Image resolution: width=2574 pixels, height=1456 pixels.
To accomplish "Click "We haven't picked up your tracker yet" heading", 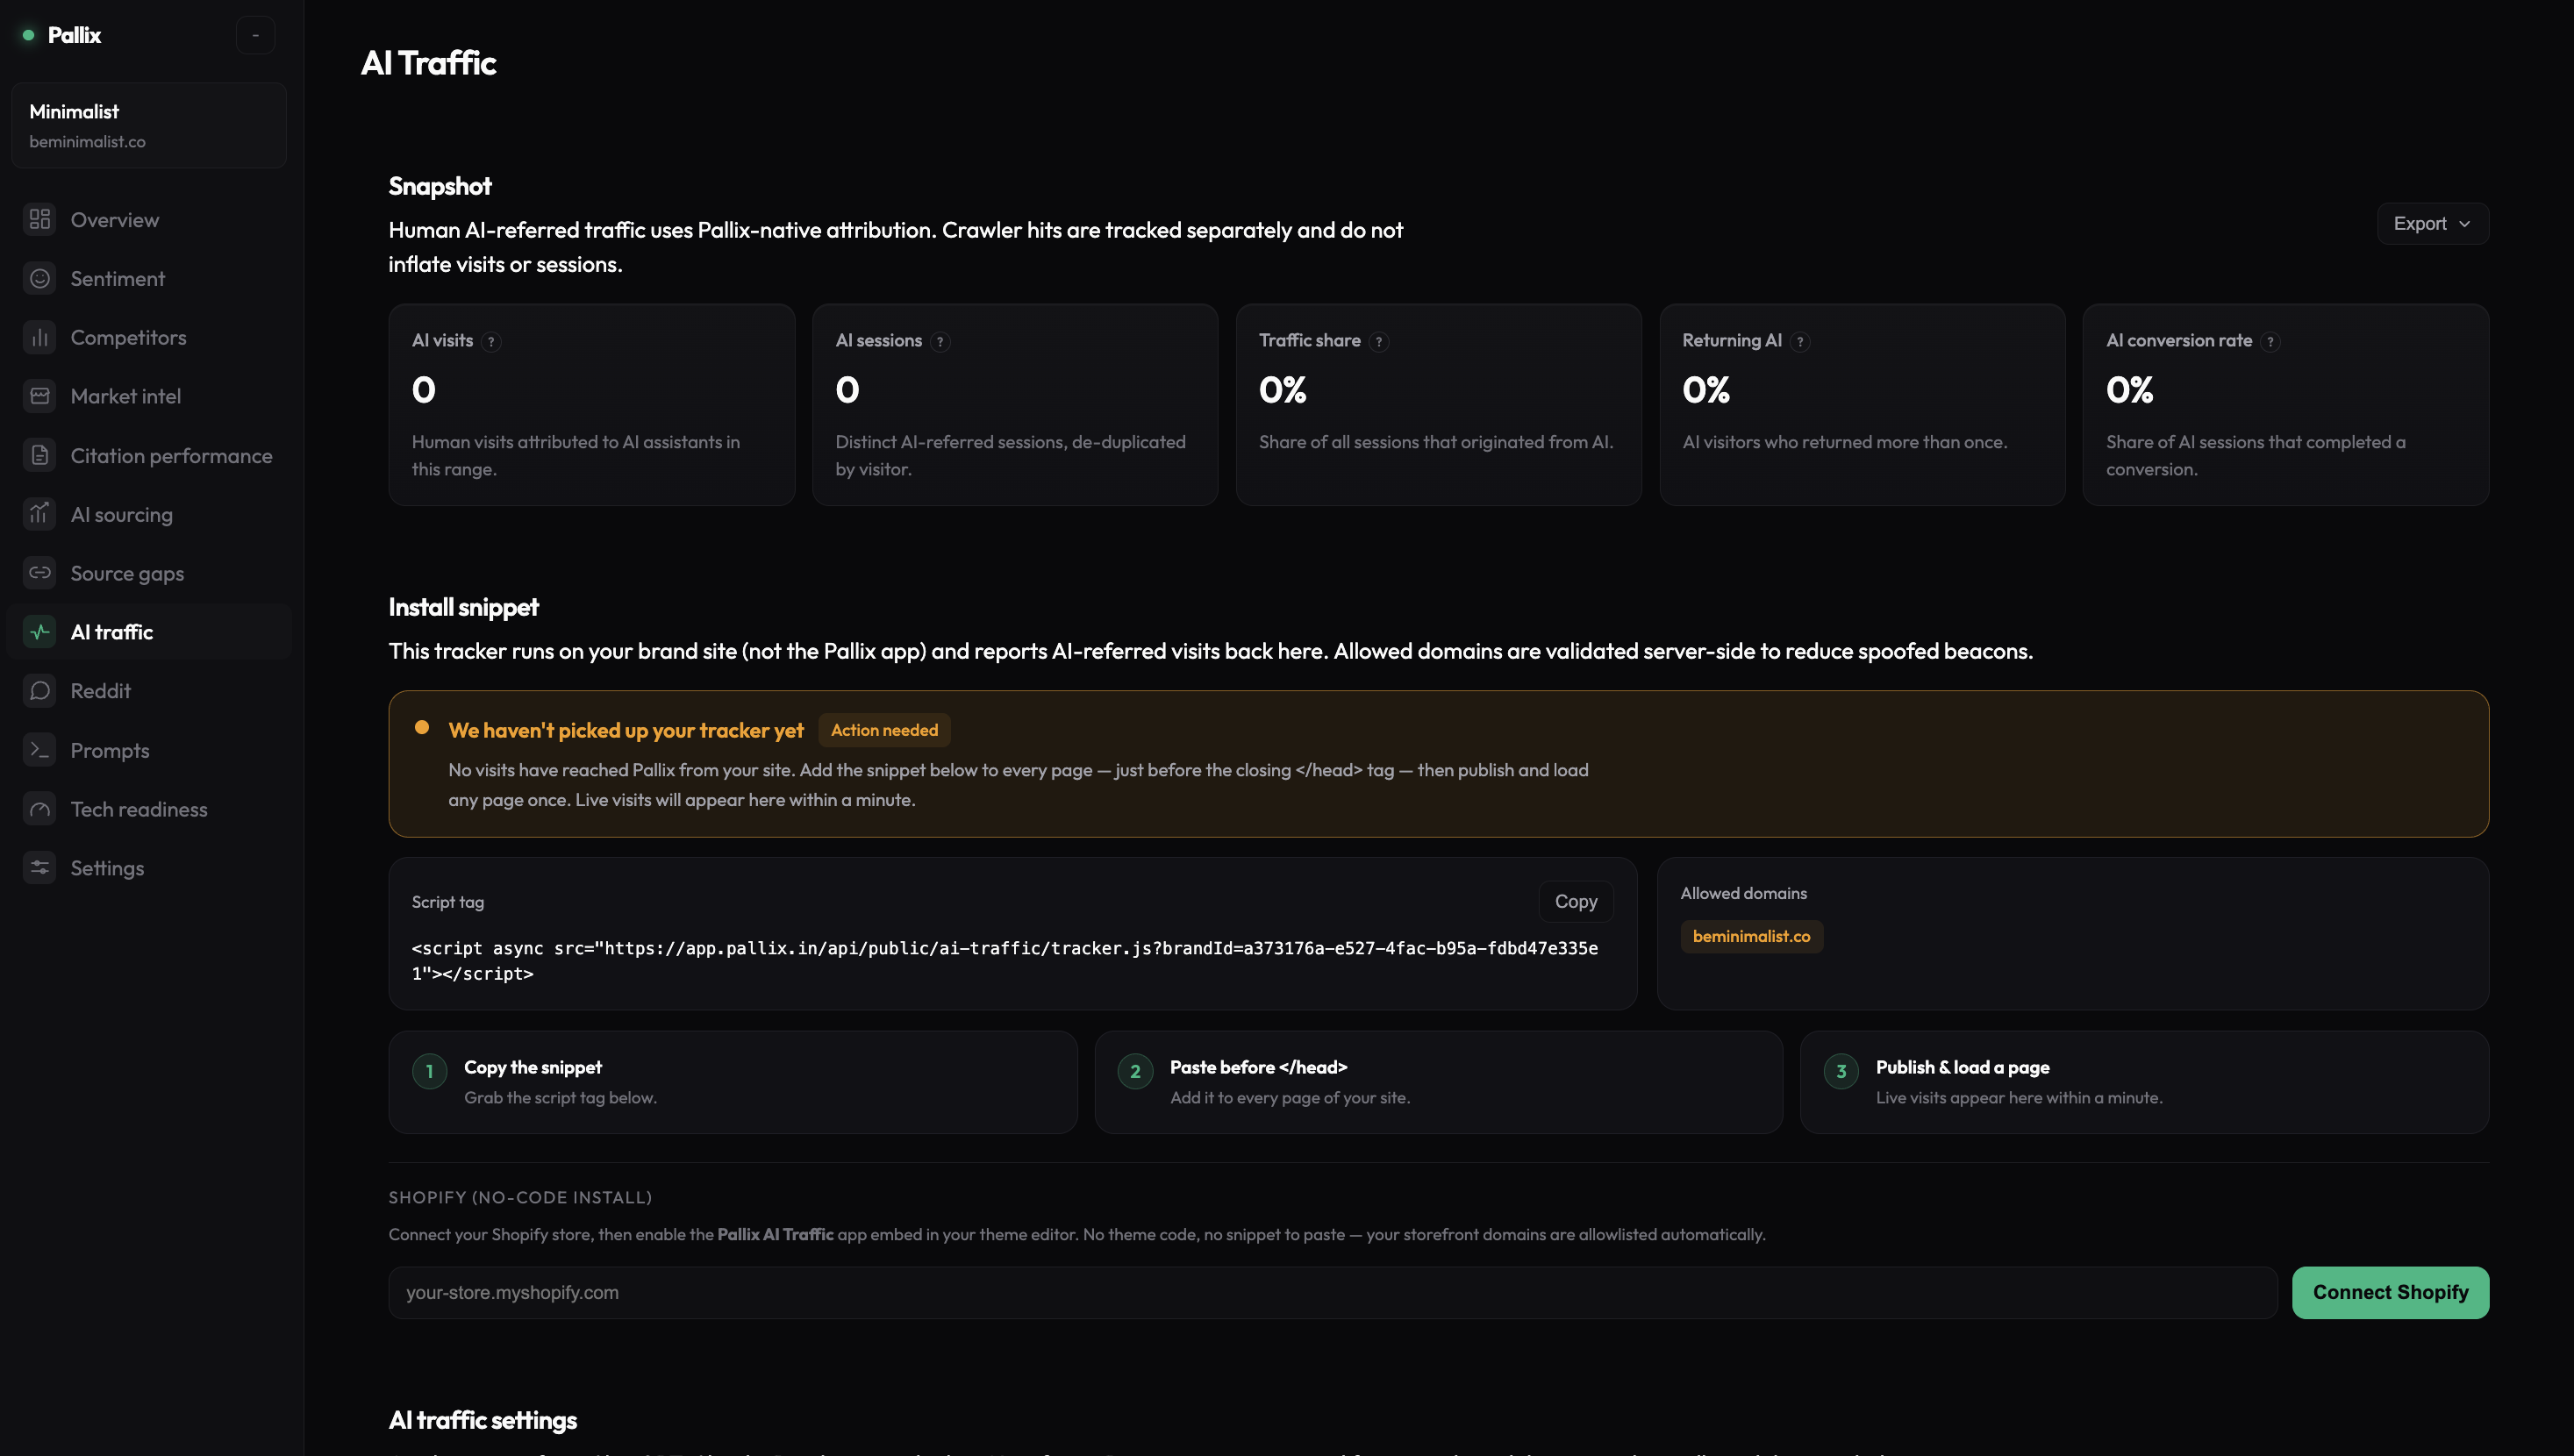I will 626,730.
